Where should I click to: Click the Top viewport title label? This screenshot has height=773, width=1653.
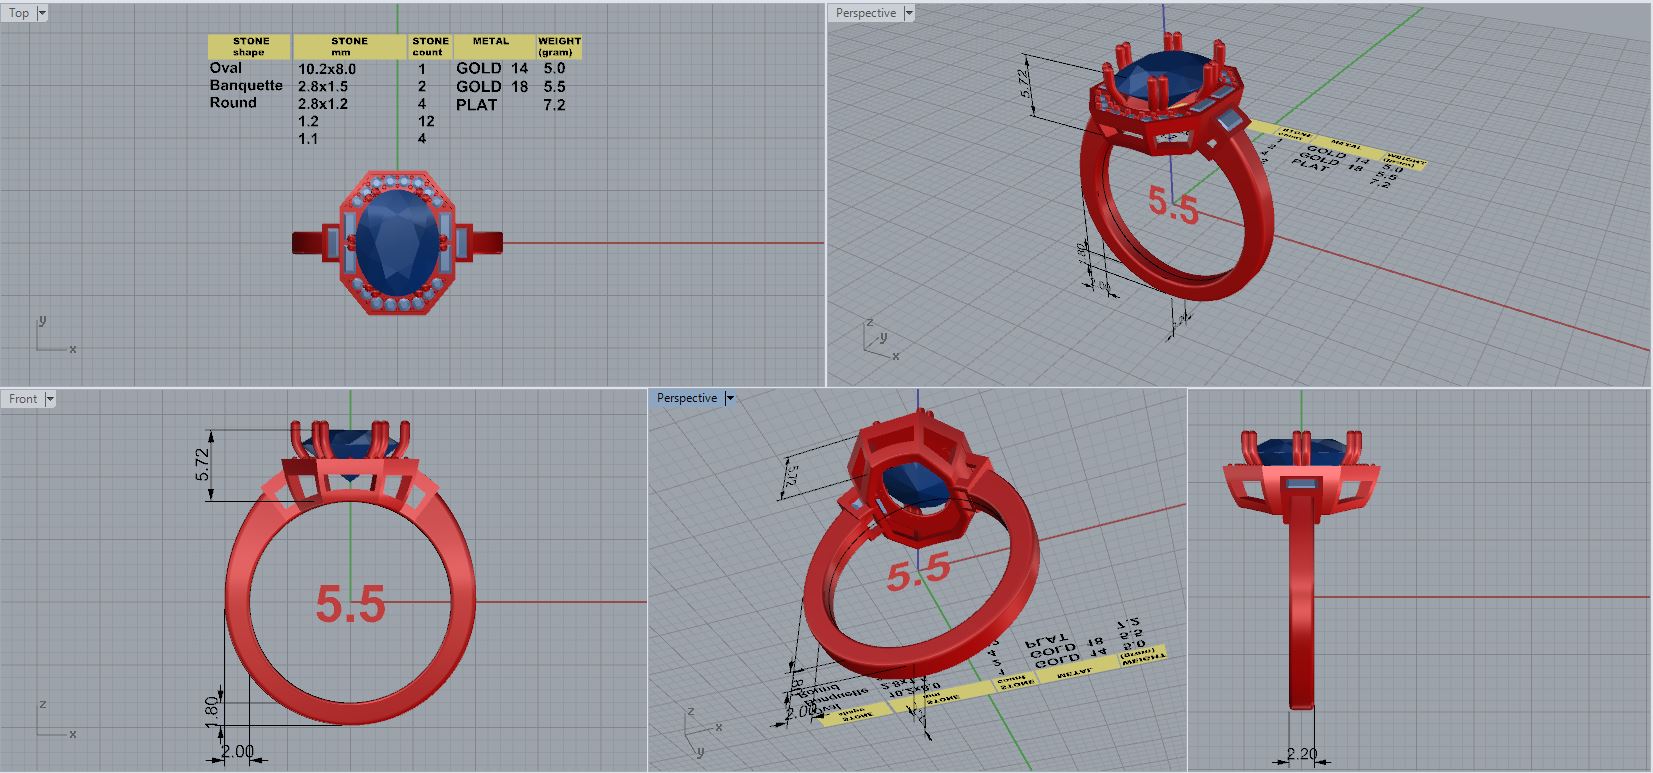[19, 13]
